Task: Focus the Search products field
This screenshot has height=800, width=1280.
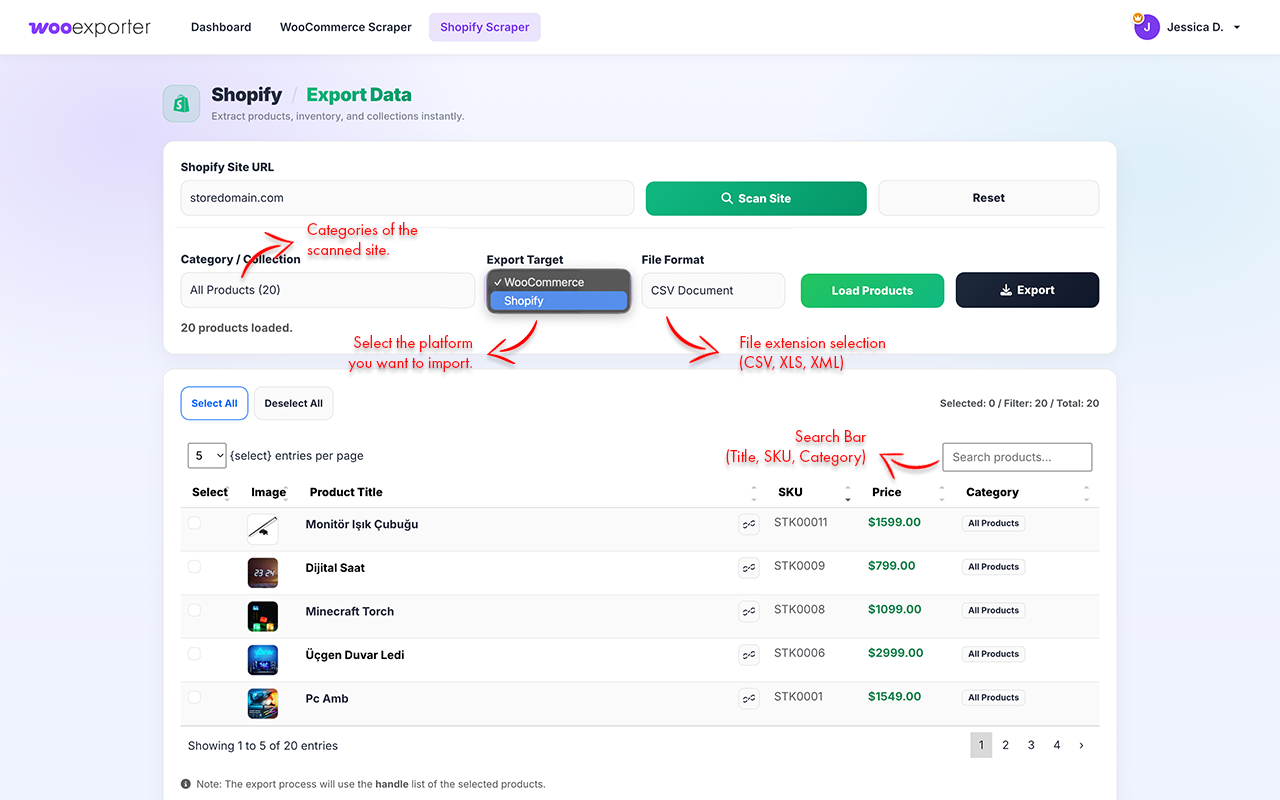Action: pyautogui.click(x=1017, y=457)
